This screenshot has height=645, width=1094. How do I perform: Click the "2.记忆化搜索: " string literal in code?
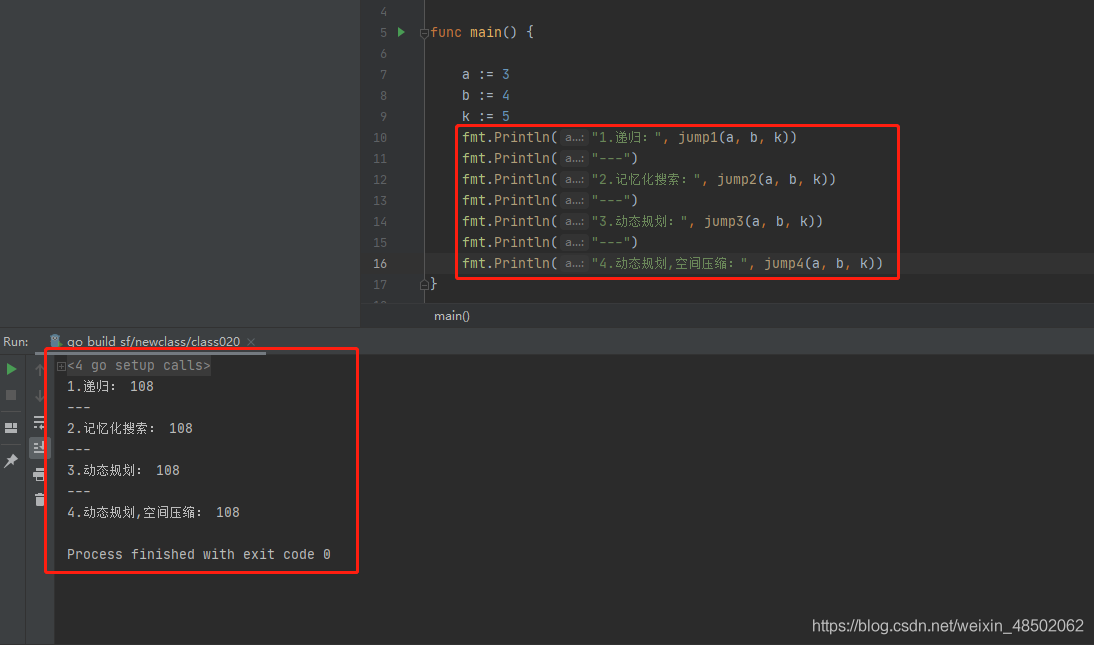(646, 179)
